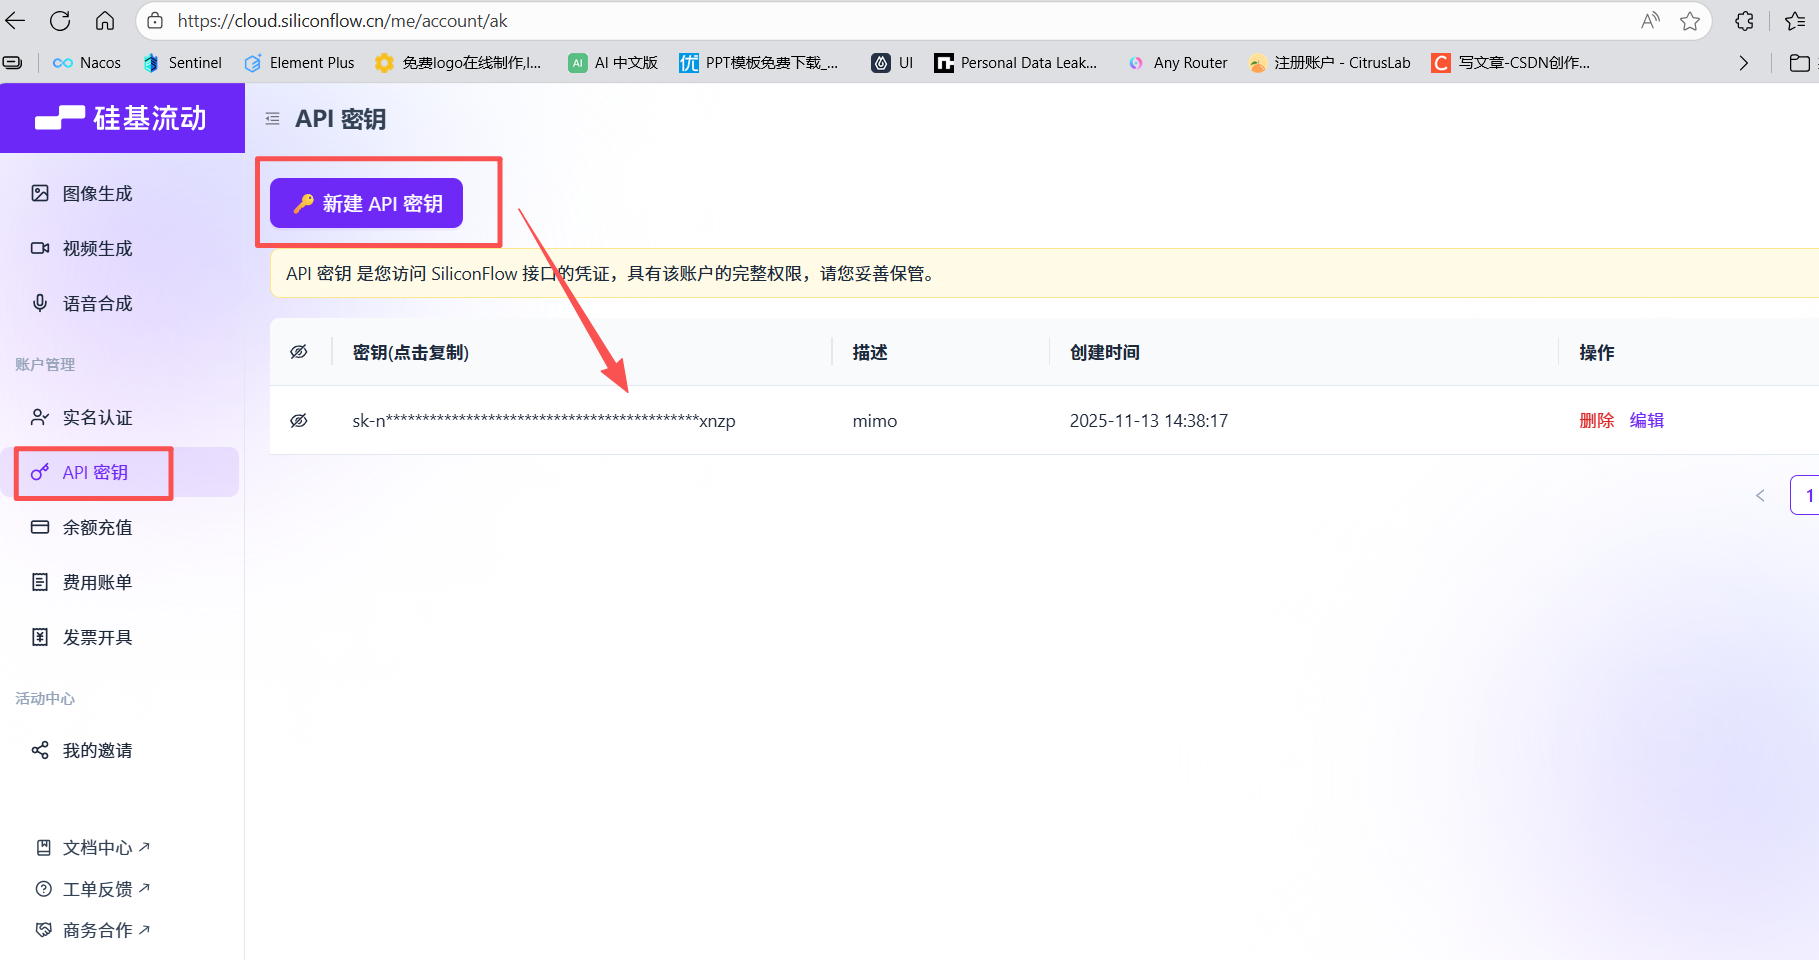Click the 实名认证 identity verification icon
This screenshot has height=960, width=1819.
pyautogui.click(x=40, y=417)
